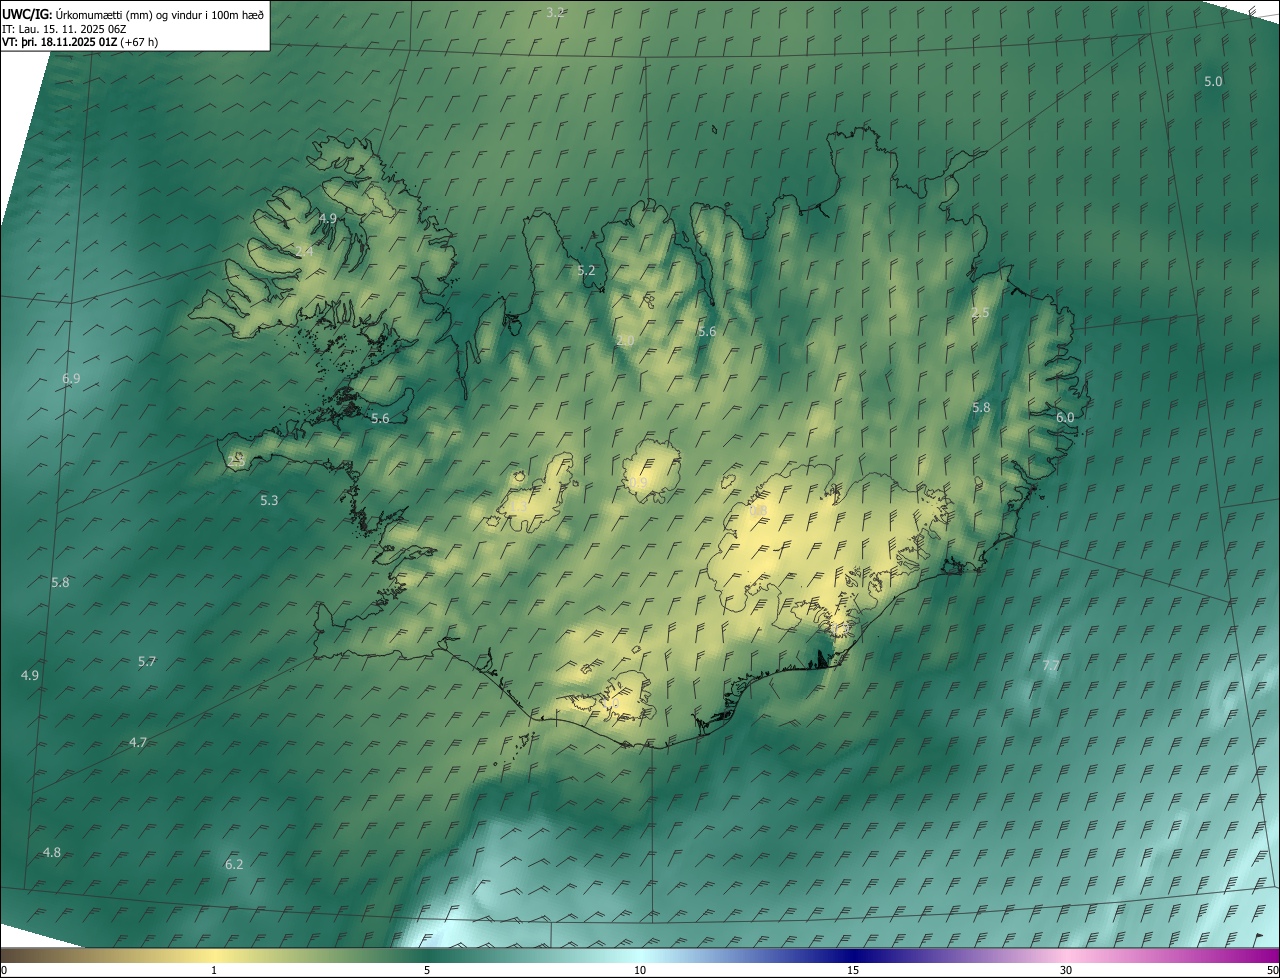Click the "1" tick on the color scale
This screenshot has height=978, width=1280.
click(x=214, y=970)
